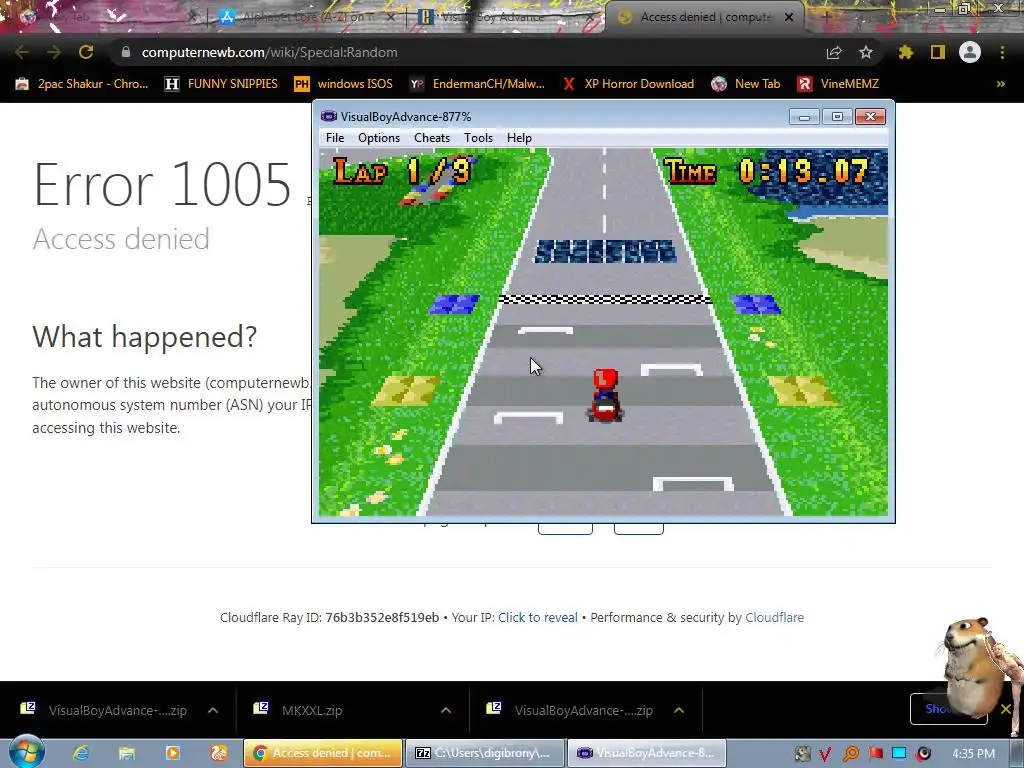The width and height of the screenshot is (1024, 768).
Task: Open the VisualBoyAdvance Cheats menu
Action: pos(432,138)
